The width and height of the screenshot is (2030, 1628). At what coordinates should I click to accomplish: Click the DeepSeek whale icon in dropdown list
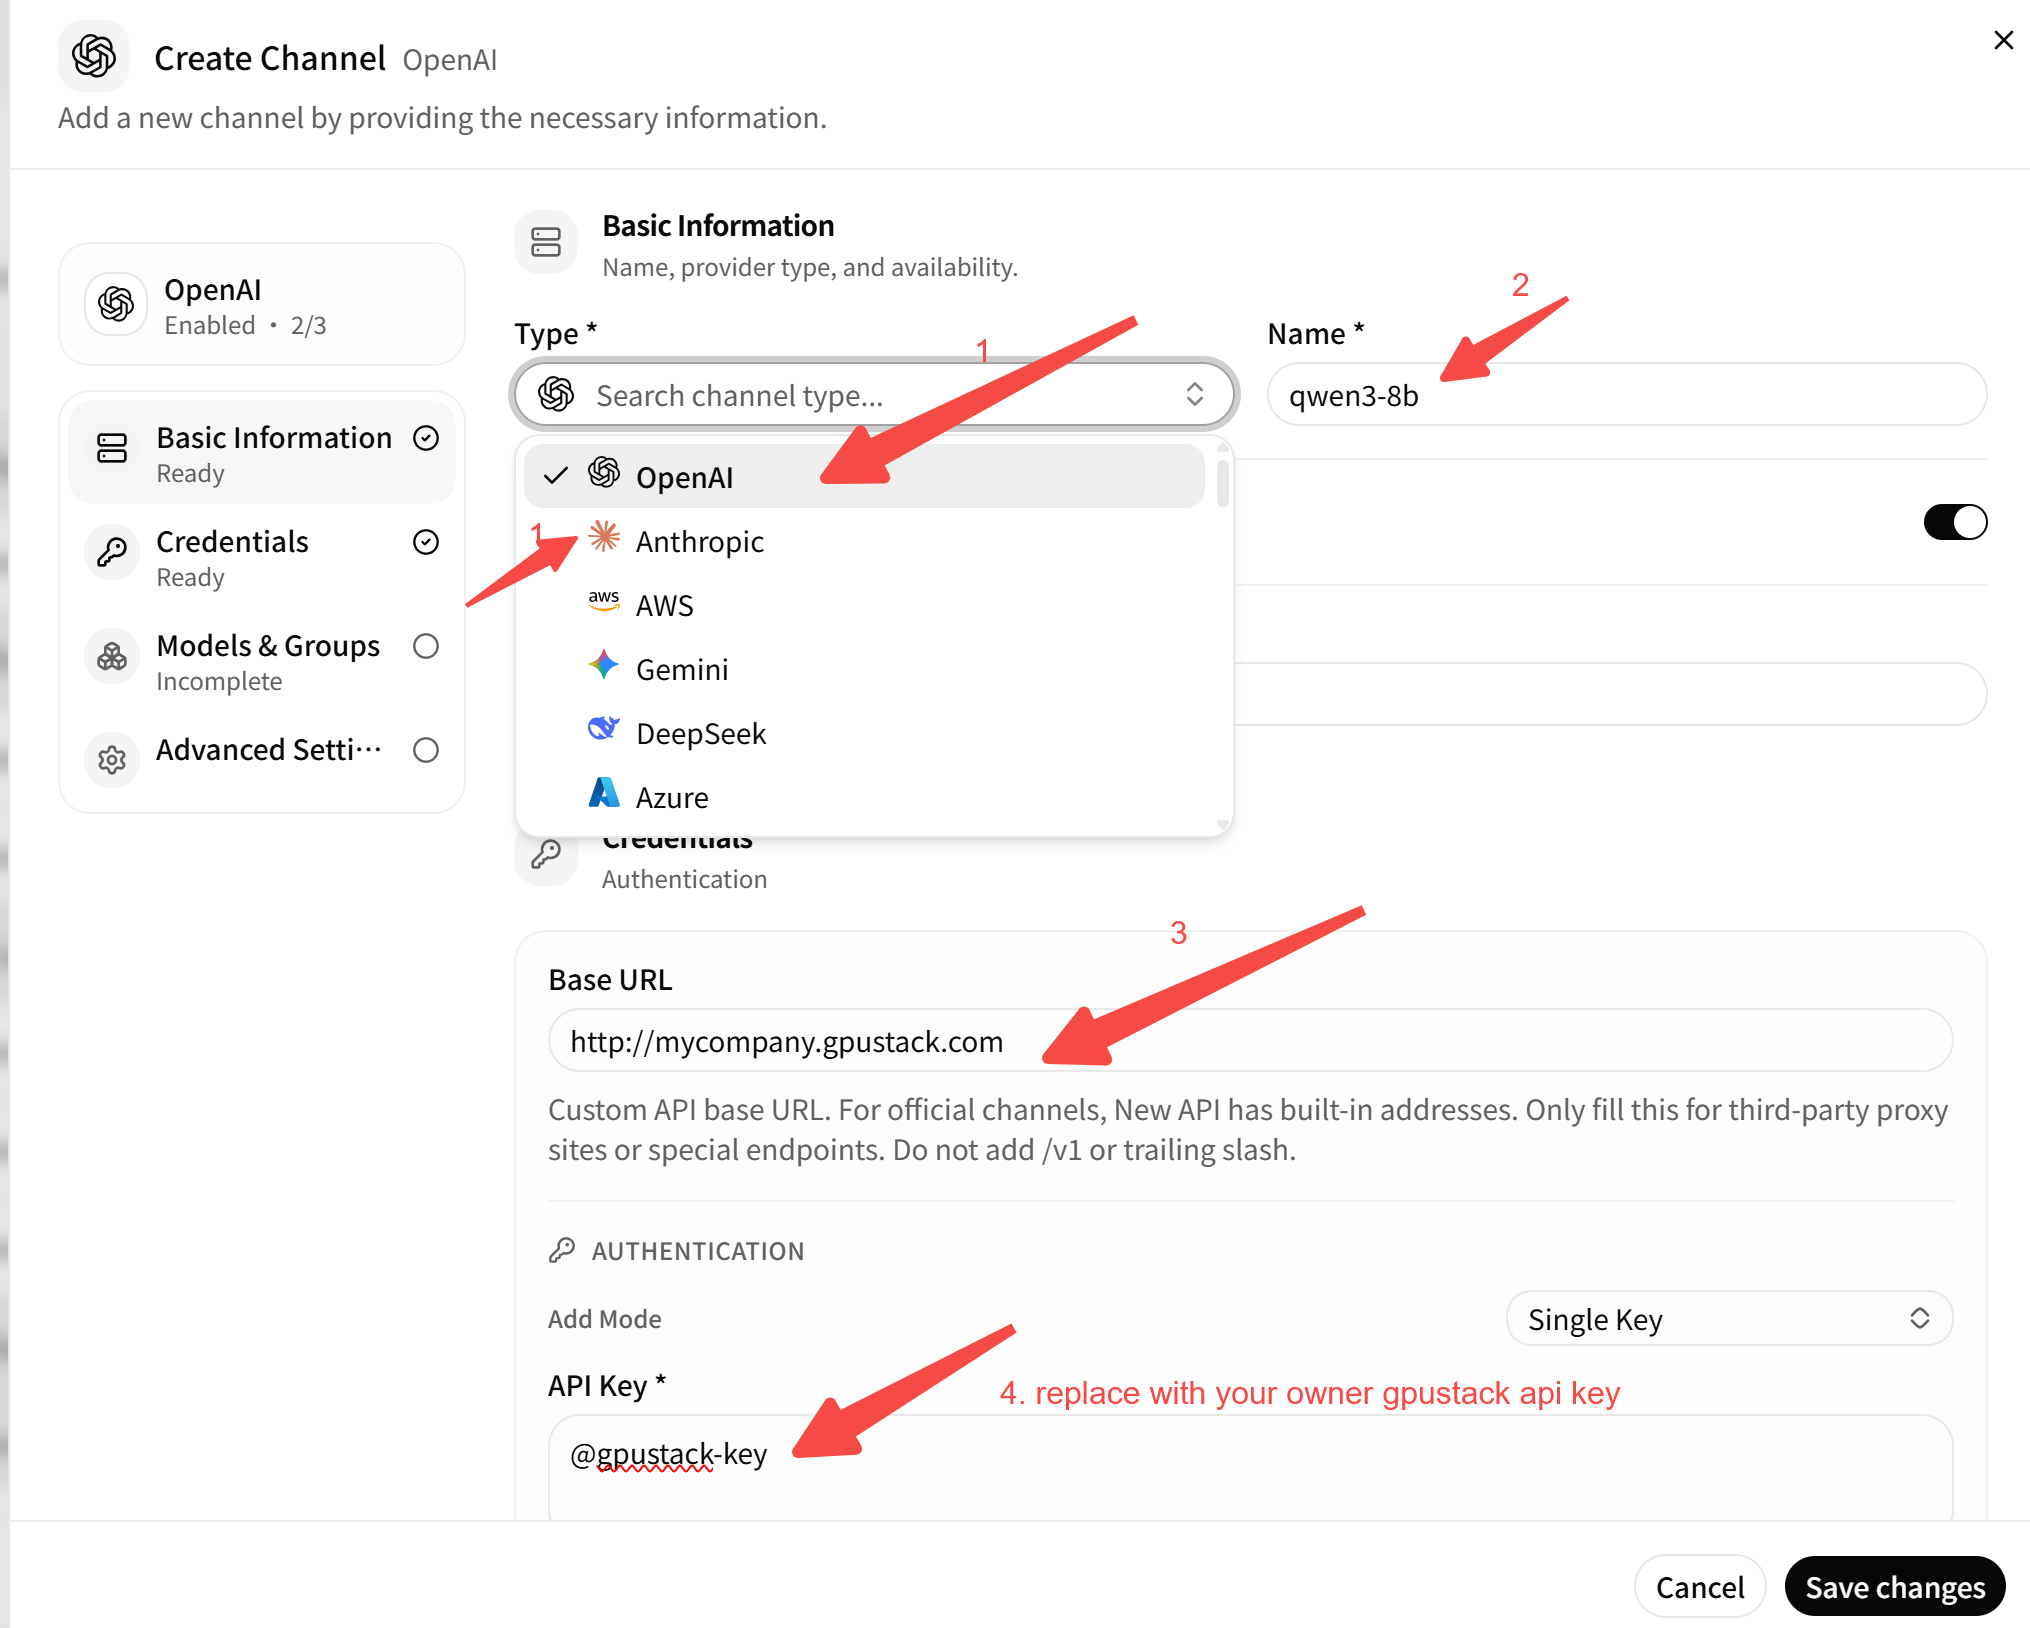pyautogui.click(x=604, y=729)
